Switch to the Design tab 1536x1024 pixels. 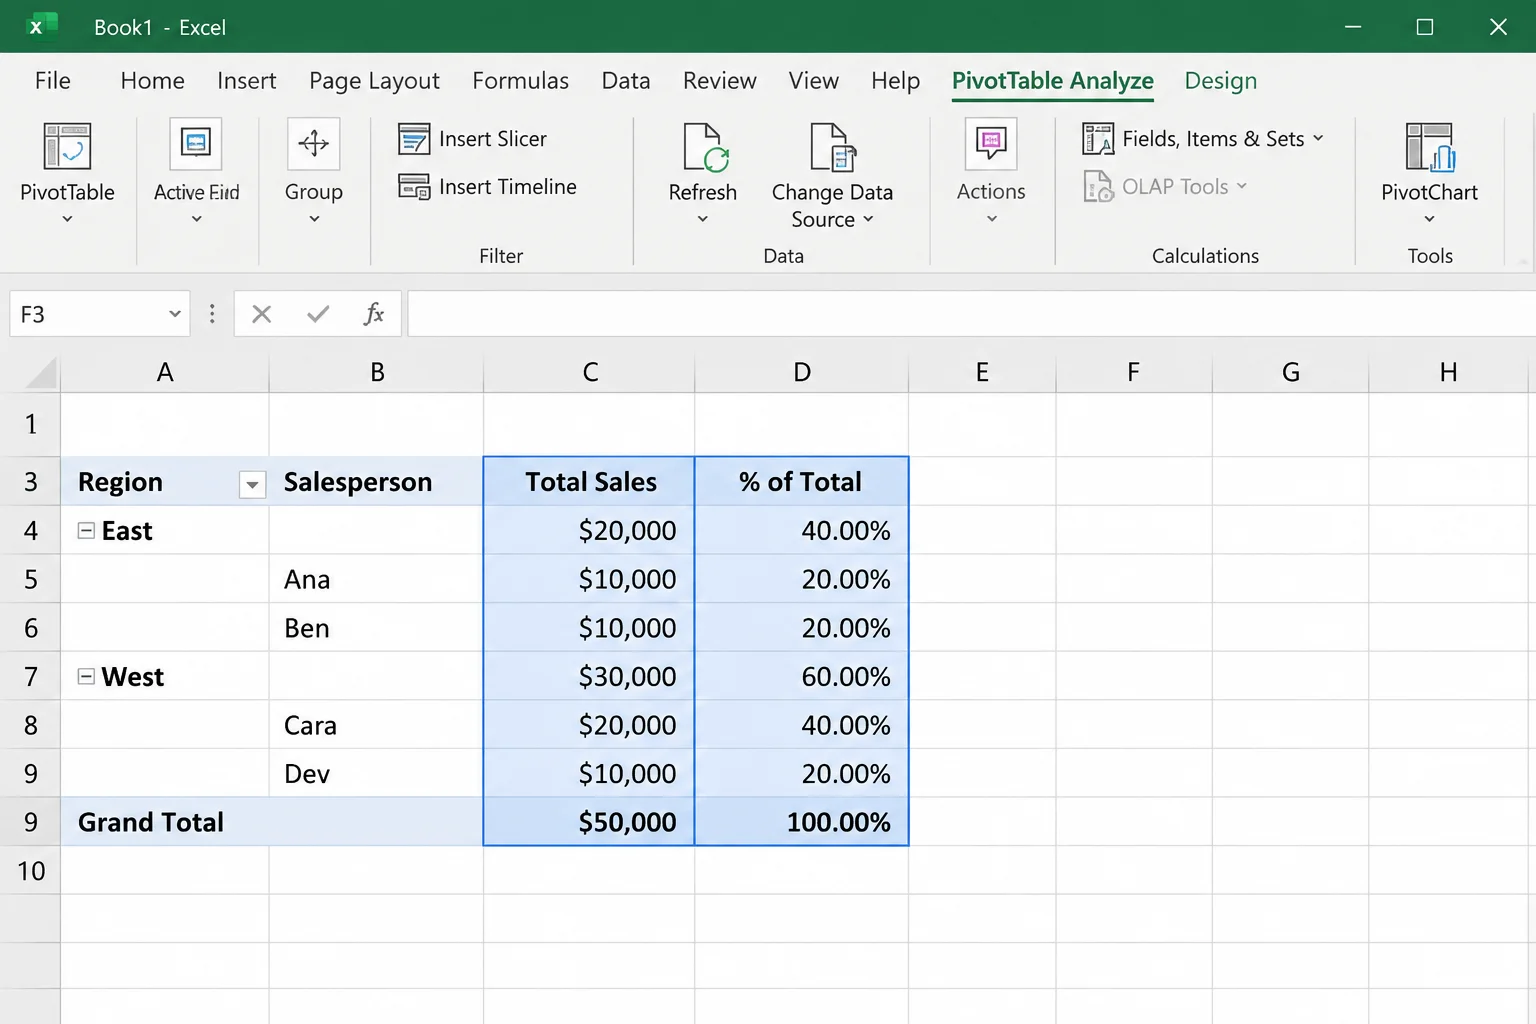click(1221, 82)
